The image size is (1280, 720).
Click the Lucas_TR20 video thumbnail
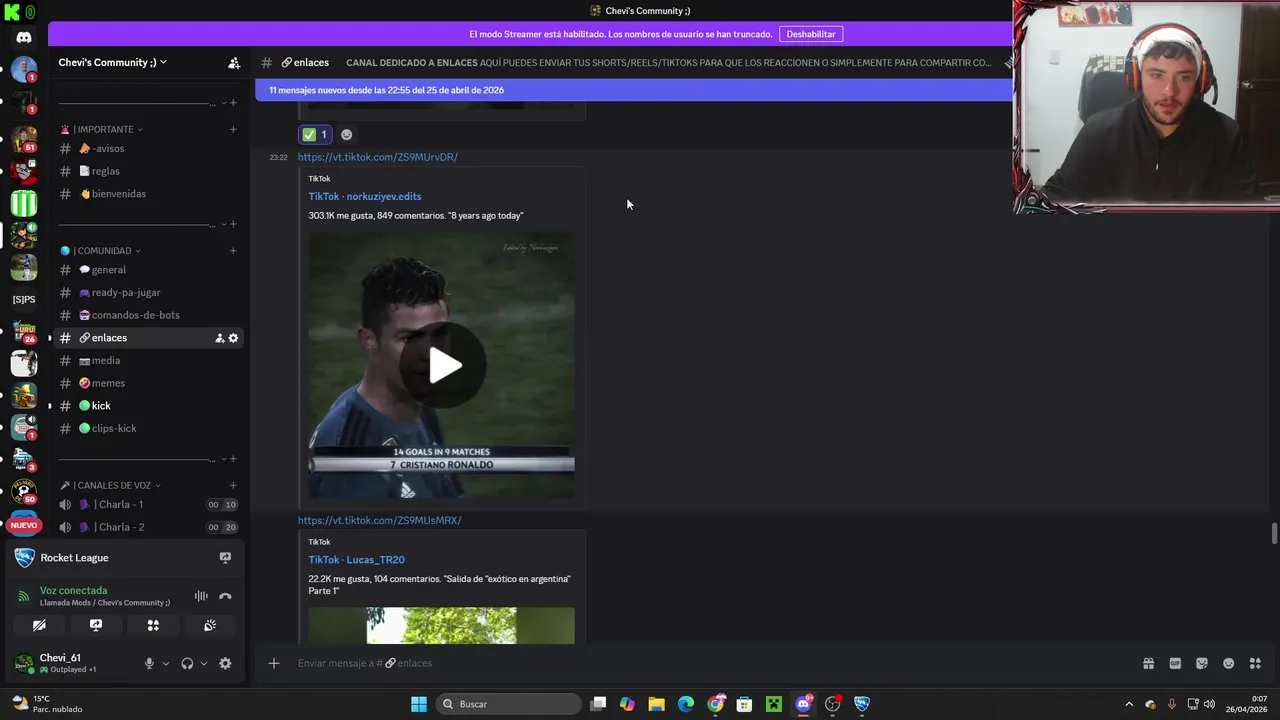(x=441, y=625)
